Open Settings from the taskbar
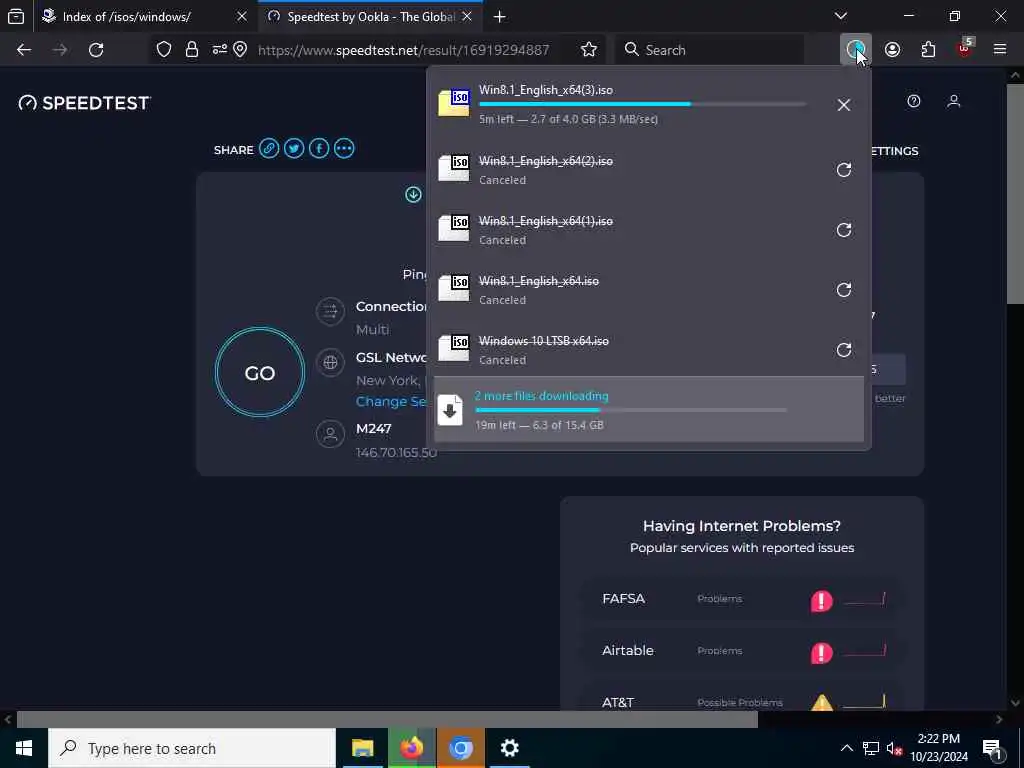 [509, 748]
